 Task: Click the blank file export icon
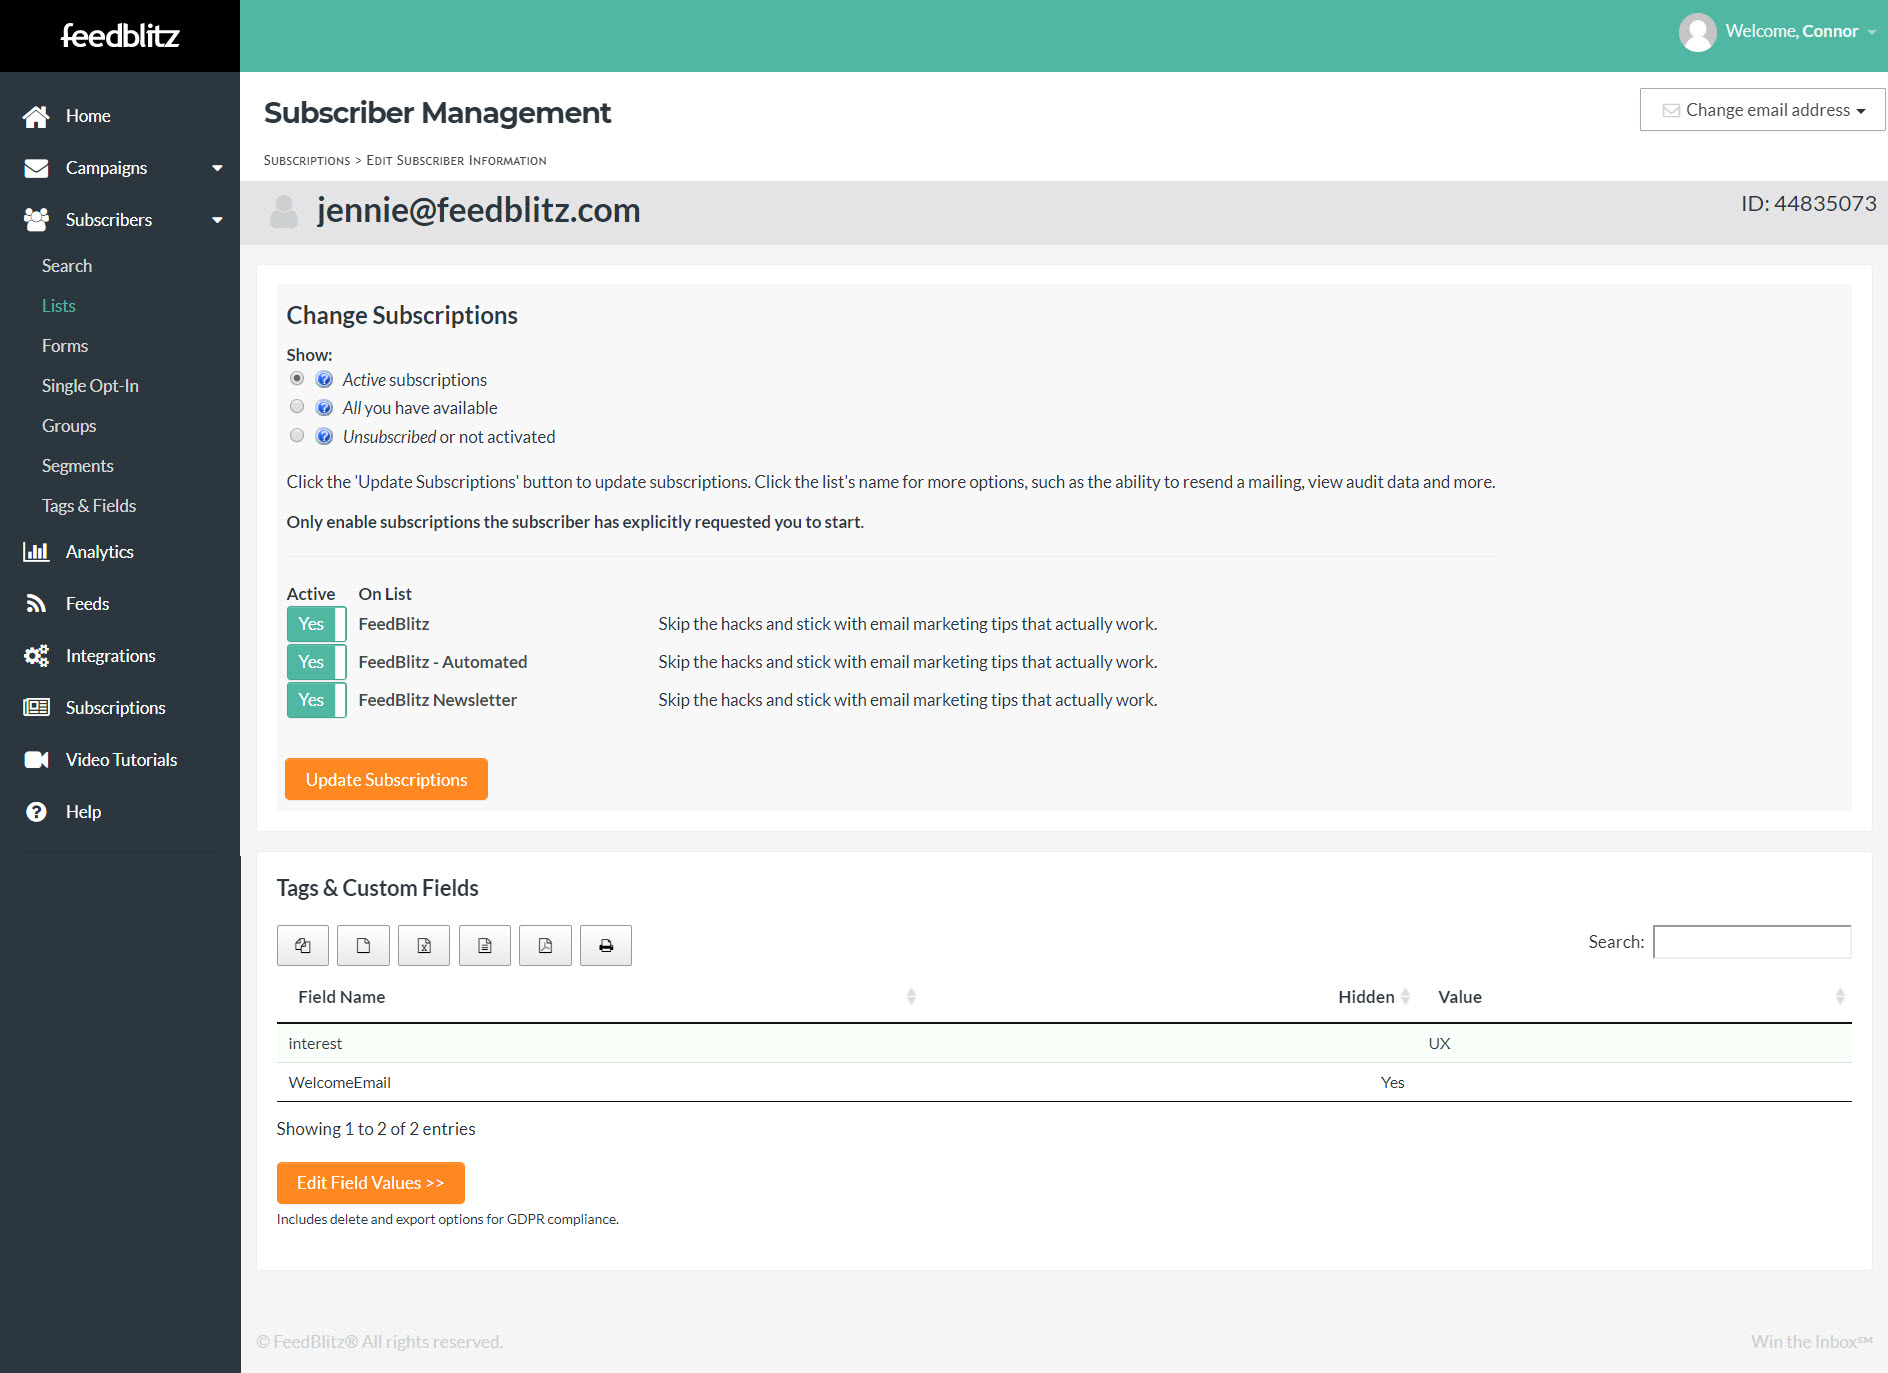tap(363, 945)
